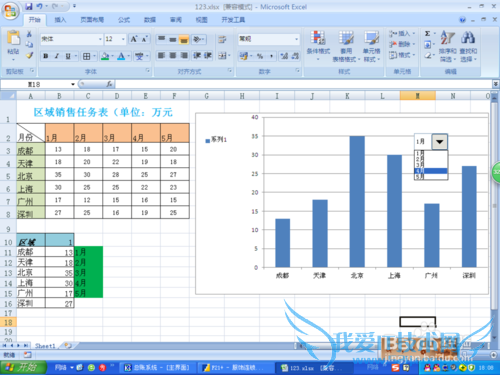Click Wrap Text icon
The image size is (500, 375).
pyautogui.click(x=222, y=40)
